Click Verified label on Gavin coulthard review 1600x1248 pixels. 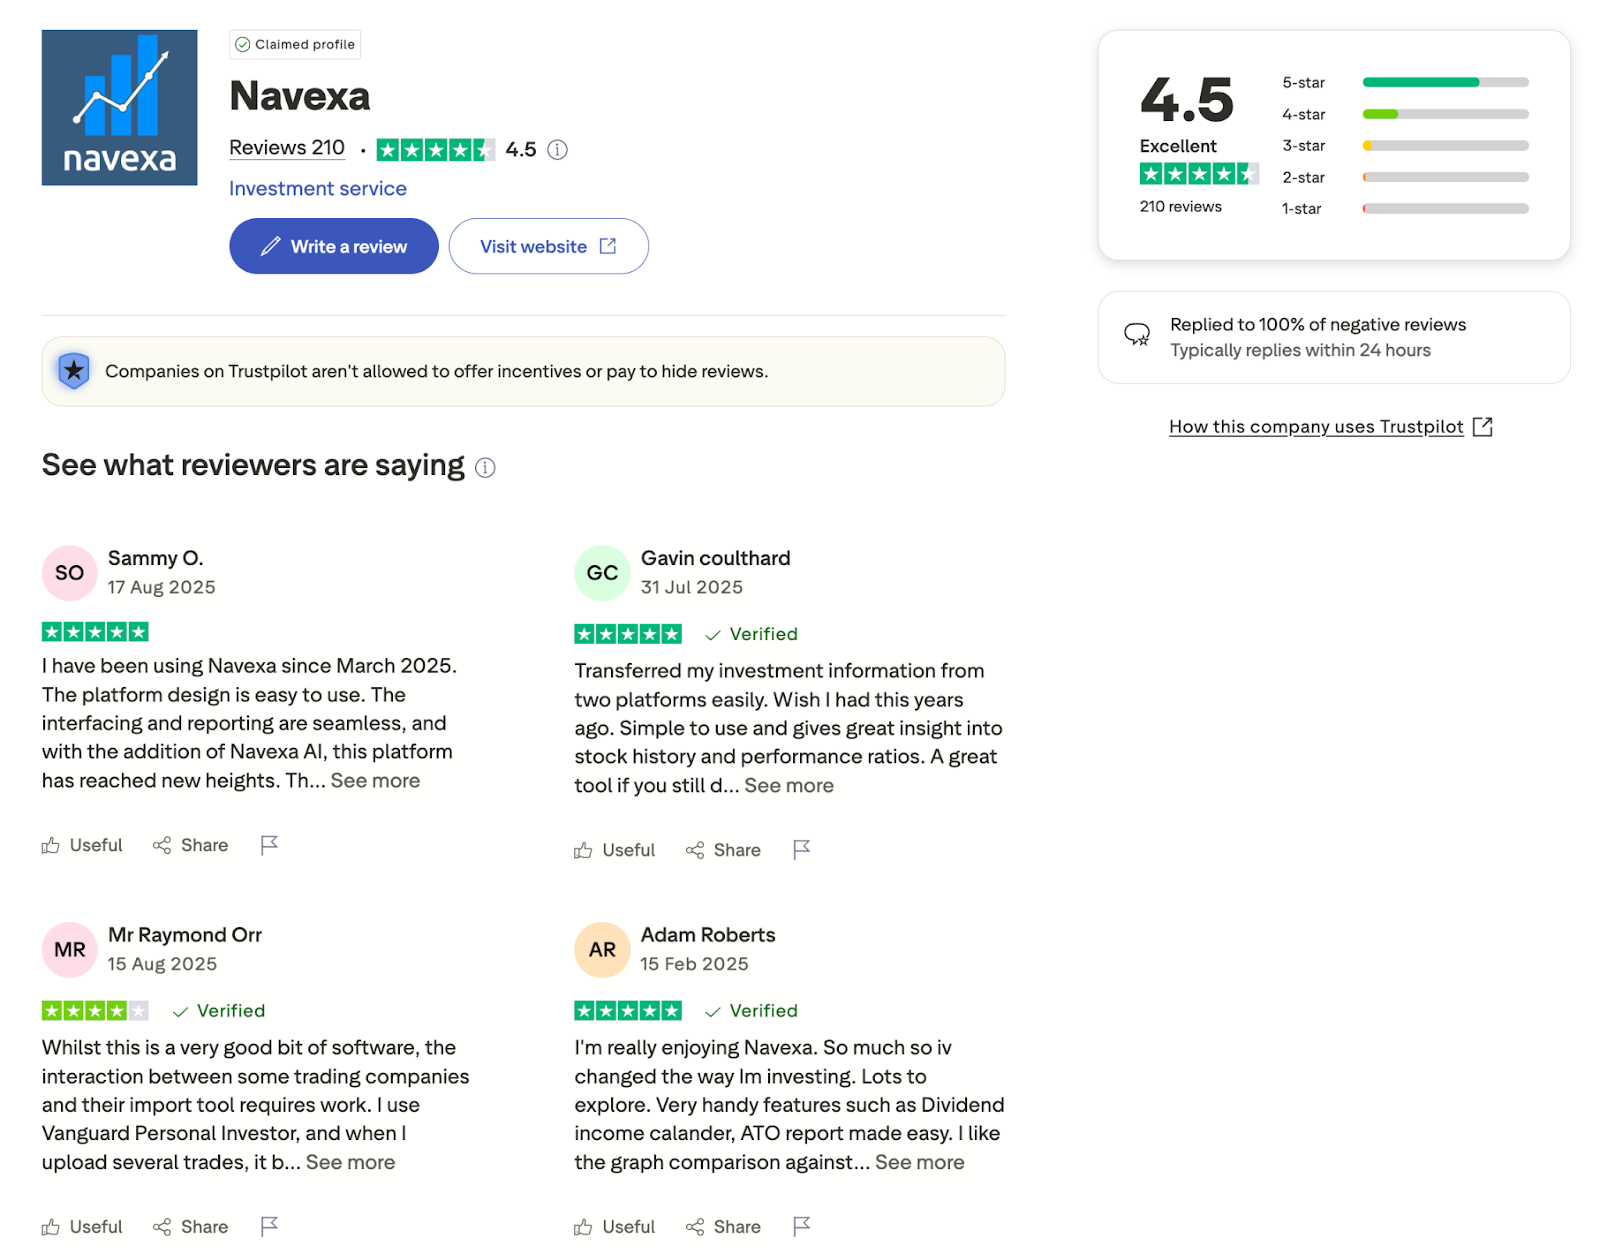(751, 634)
